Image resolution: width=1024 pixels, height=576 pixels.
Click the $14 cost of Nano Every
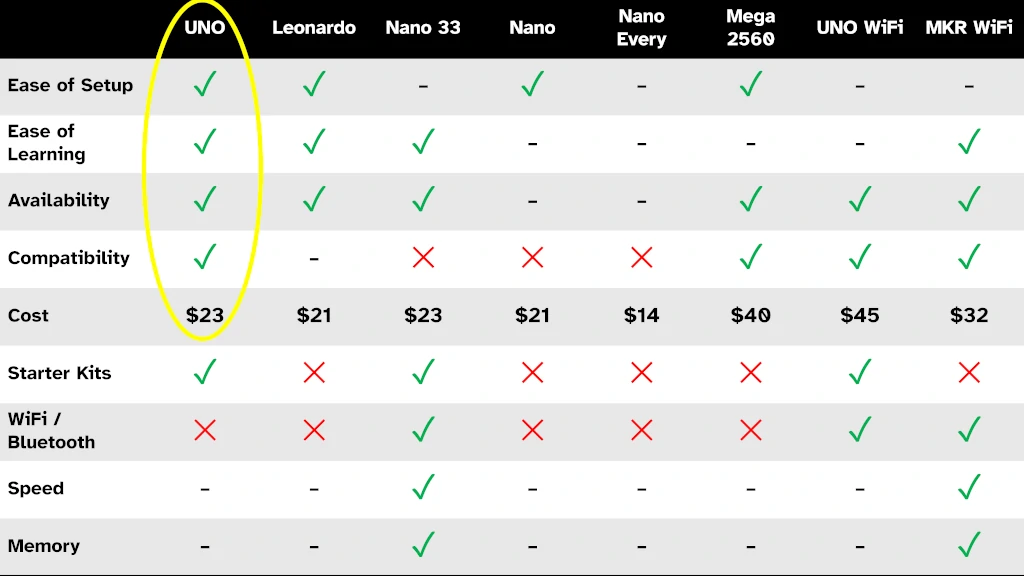(x=642, y=315)
